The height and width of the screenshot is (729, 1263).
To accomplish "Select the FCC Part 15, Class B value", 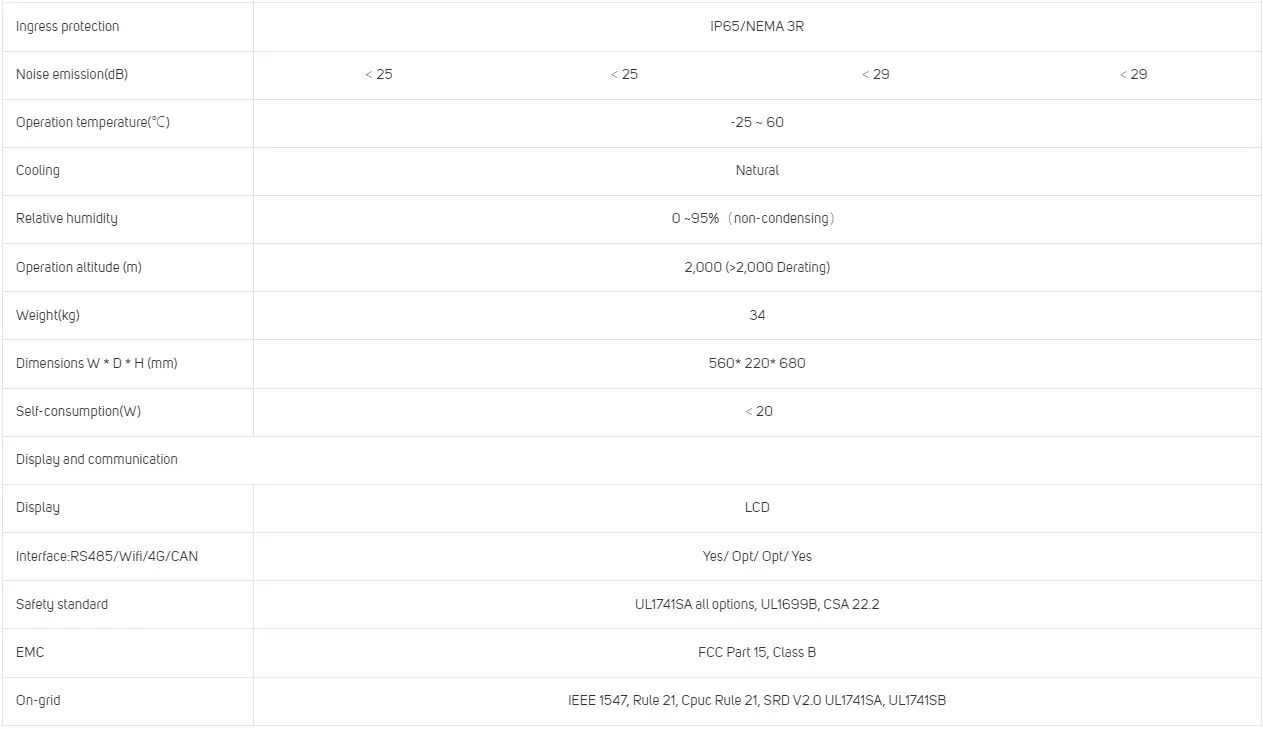I will (x=756, y=653).
